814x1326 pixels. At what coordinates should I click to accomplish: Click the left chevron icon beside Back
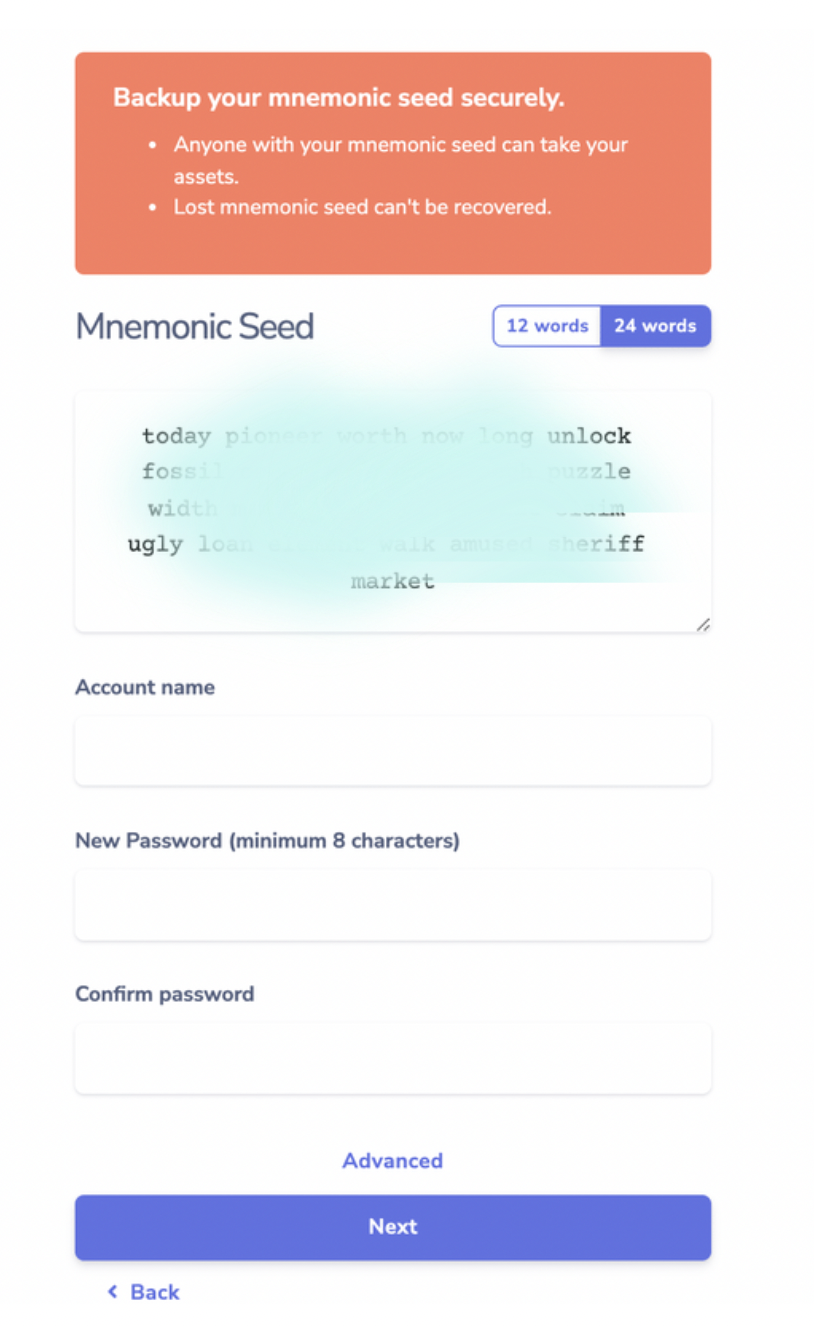click(112, 1292)
